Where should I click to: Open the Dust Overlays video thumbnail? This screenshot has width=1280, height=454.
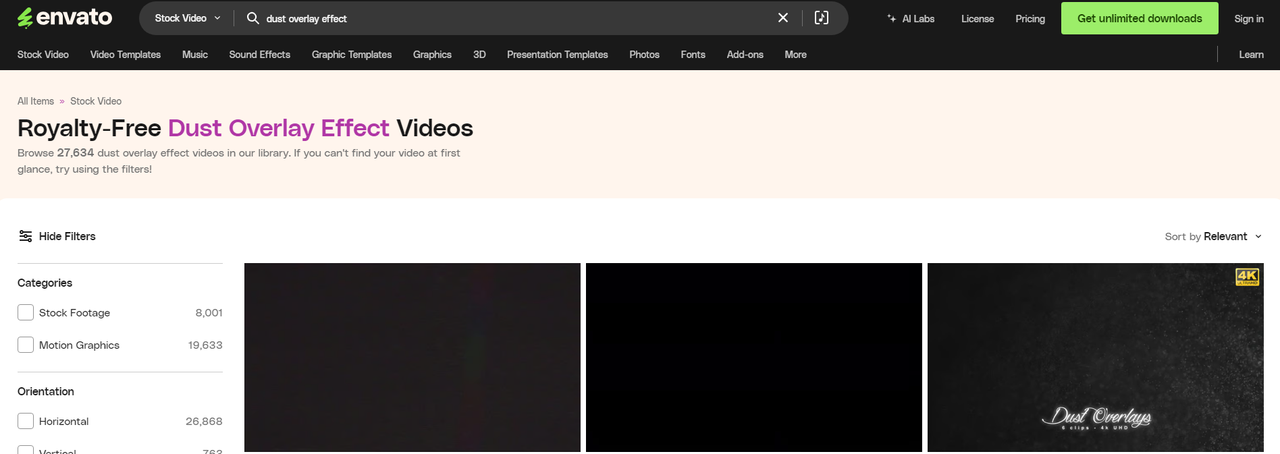[1096, 357]
